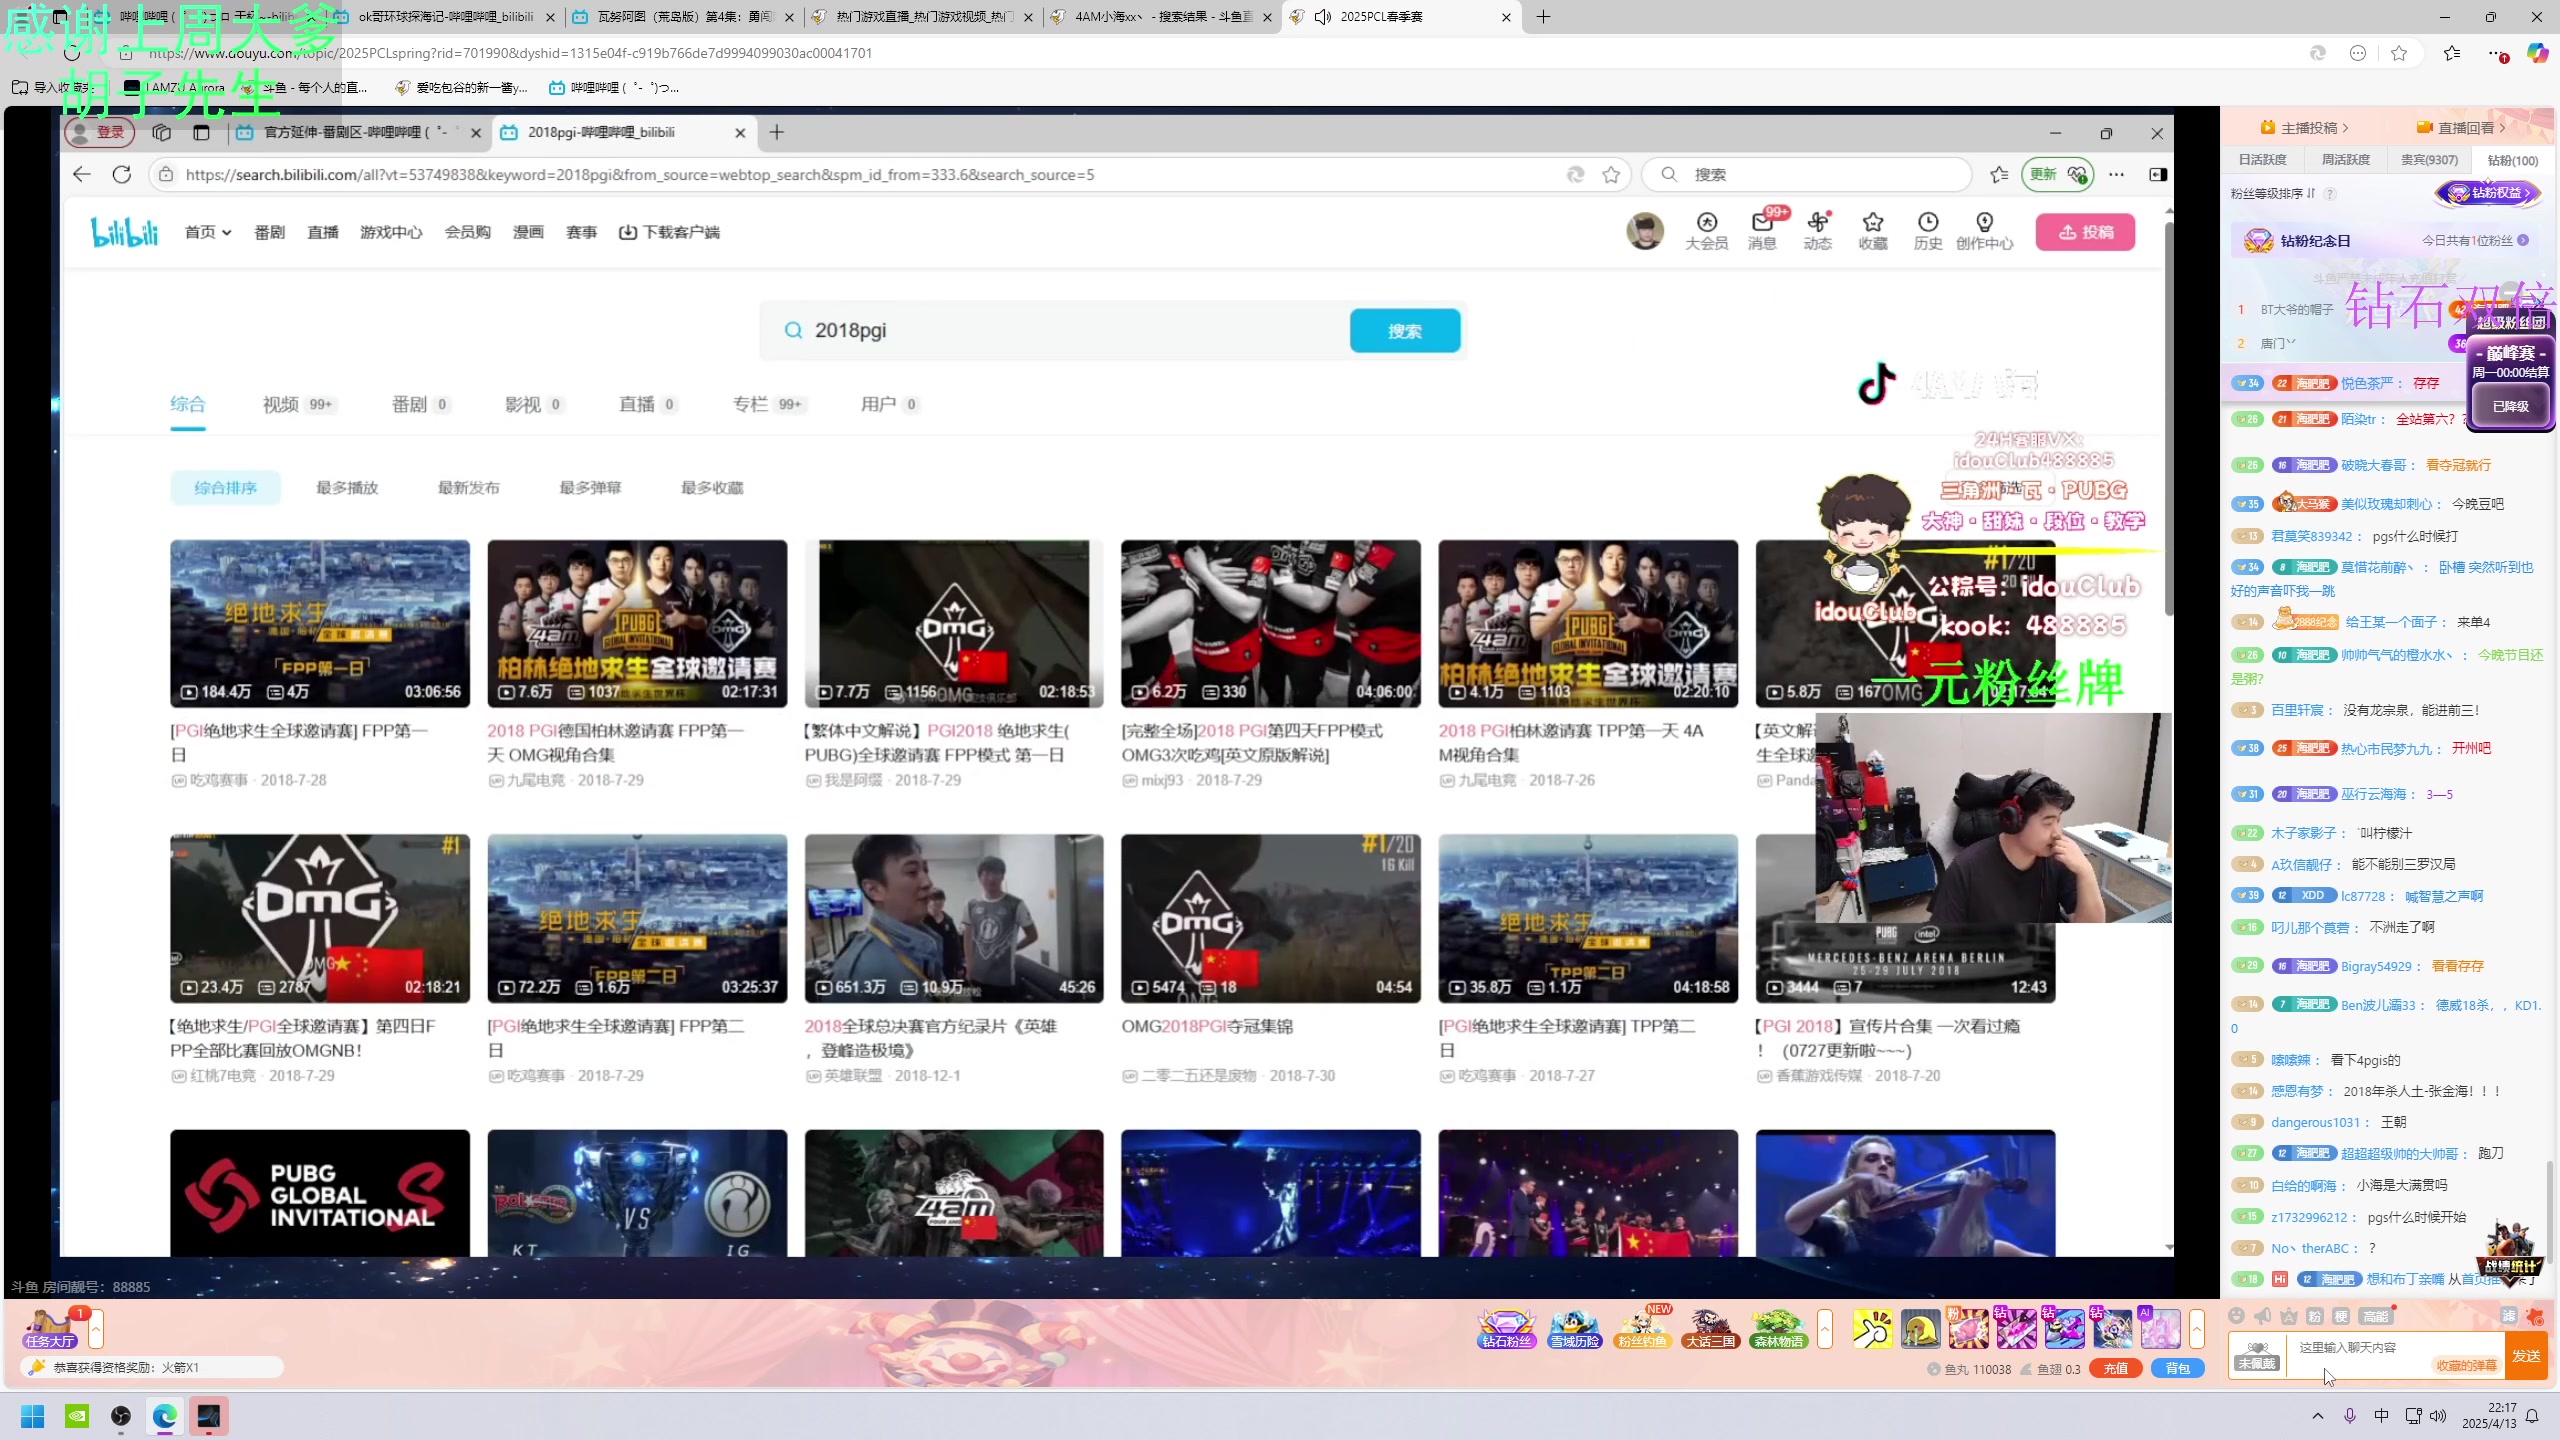
Task: Refresh the inner bilibili browser page
Action: pos(122,174)
